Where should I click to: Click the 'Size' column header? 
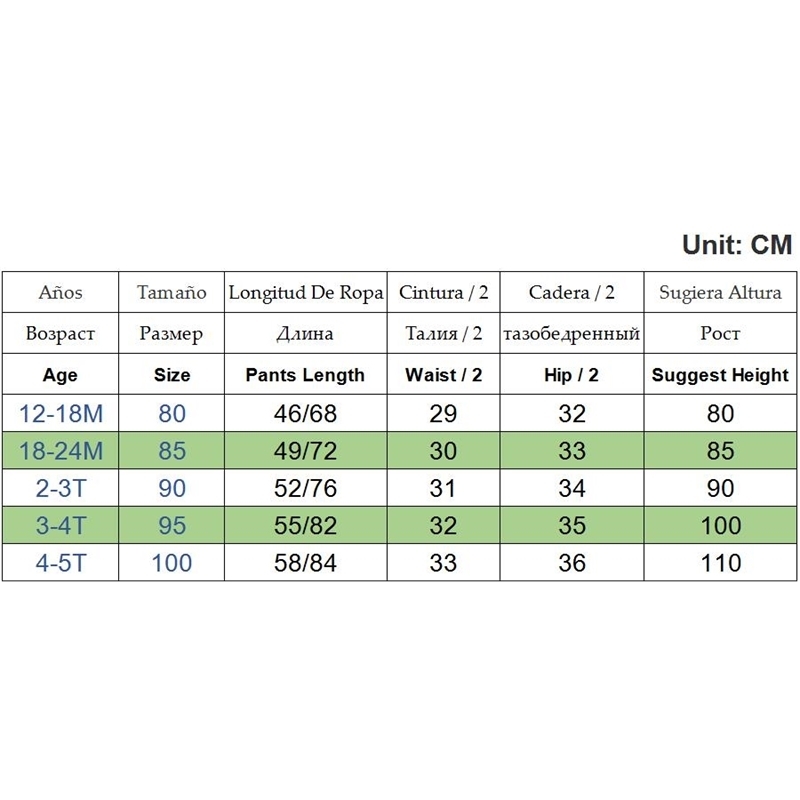(x=172, y=376)
